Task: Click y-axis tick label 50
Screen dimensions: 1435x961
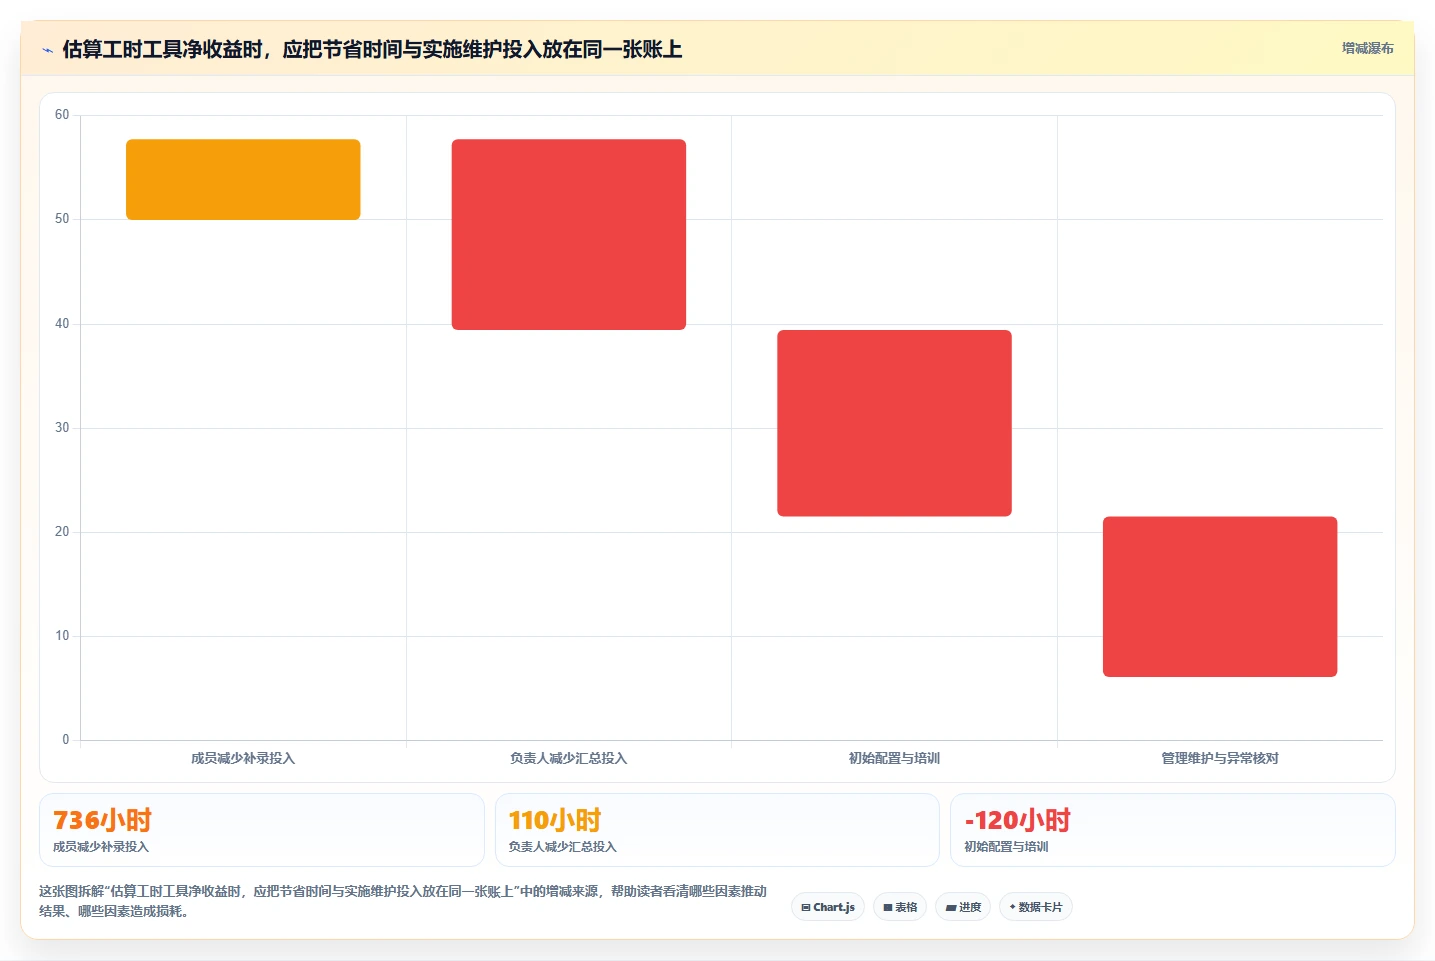Action: point(62,219)
